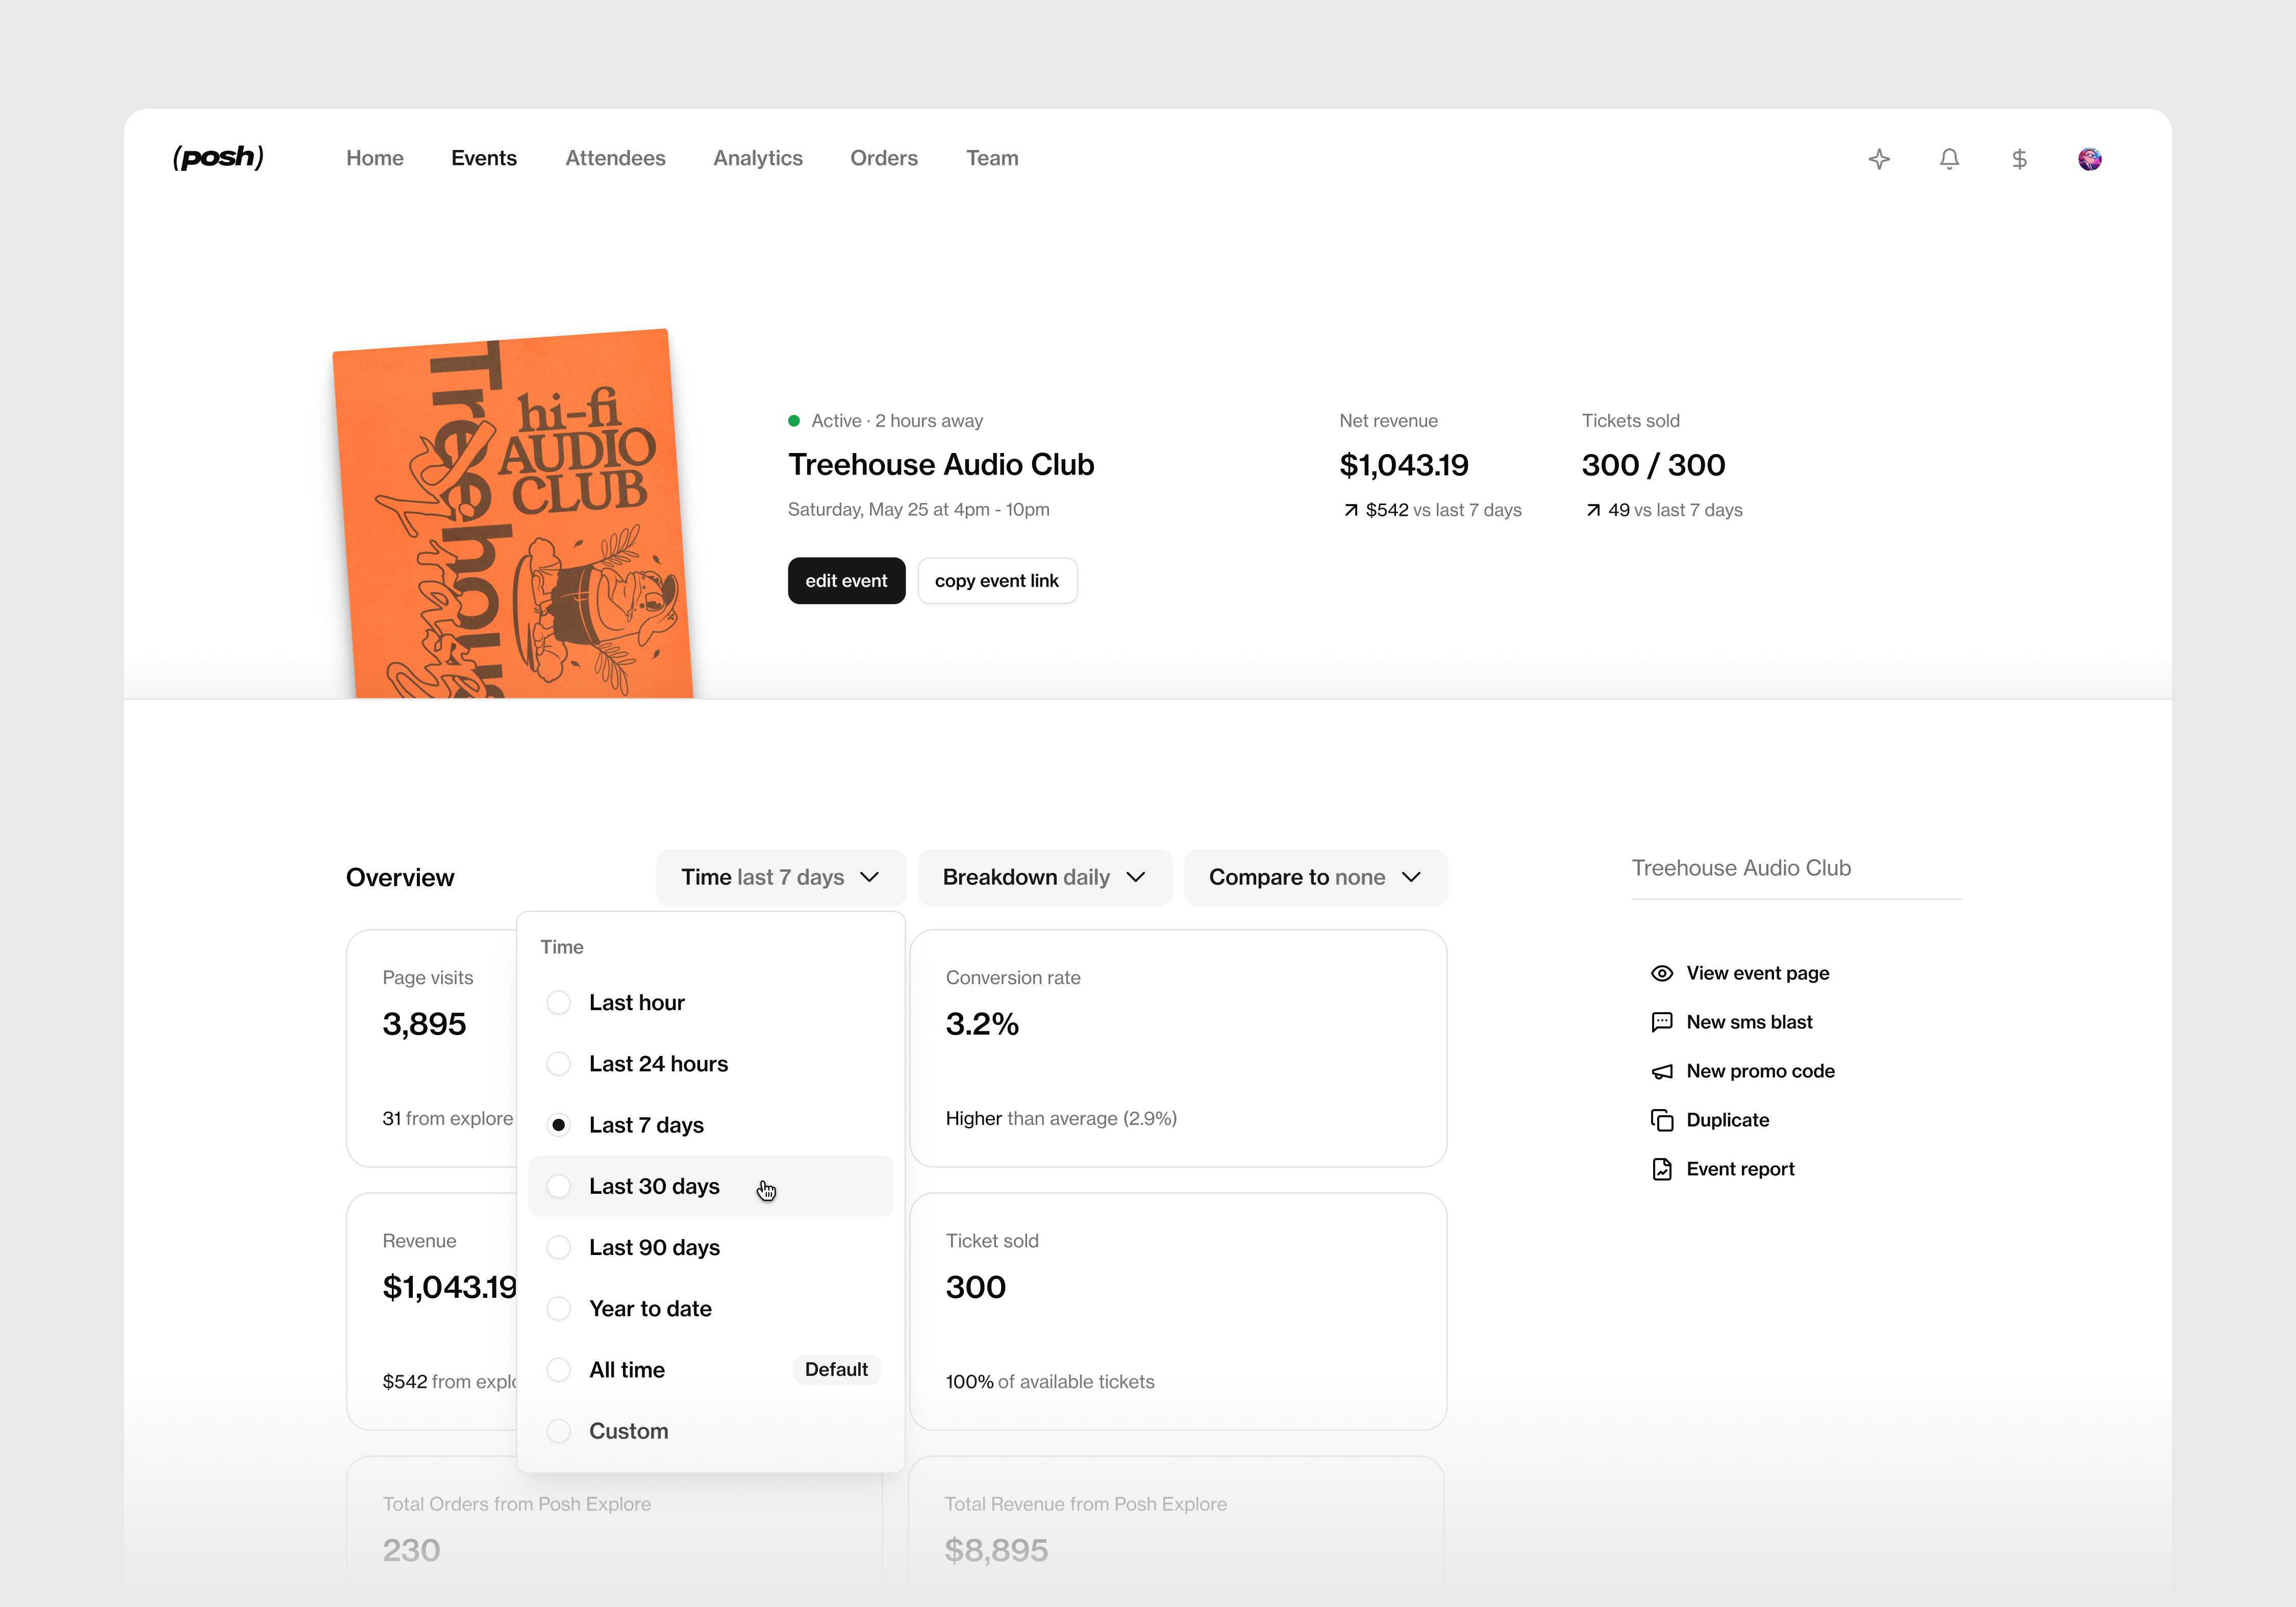The width and height of the screenshot is (2296, 1607).
Task: Click the edit event button
Action: [x=846, y=581]
